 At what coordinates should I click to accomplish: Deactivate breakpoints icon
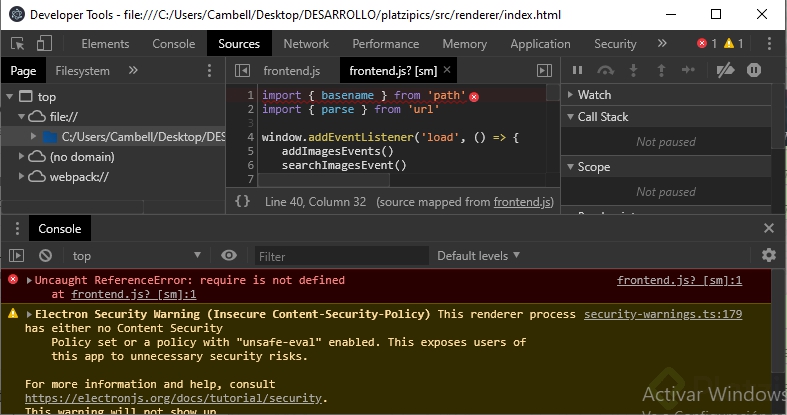click(727, 70)
